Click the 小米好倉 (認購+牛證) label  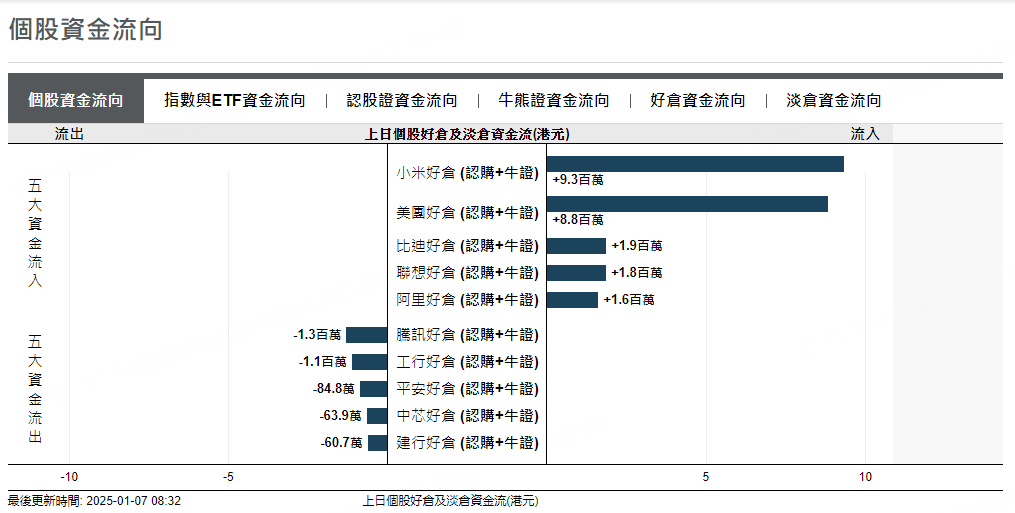(x=467, y=173)
